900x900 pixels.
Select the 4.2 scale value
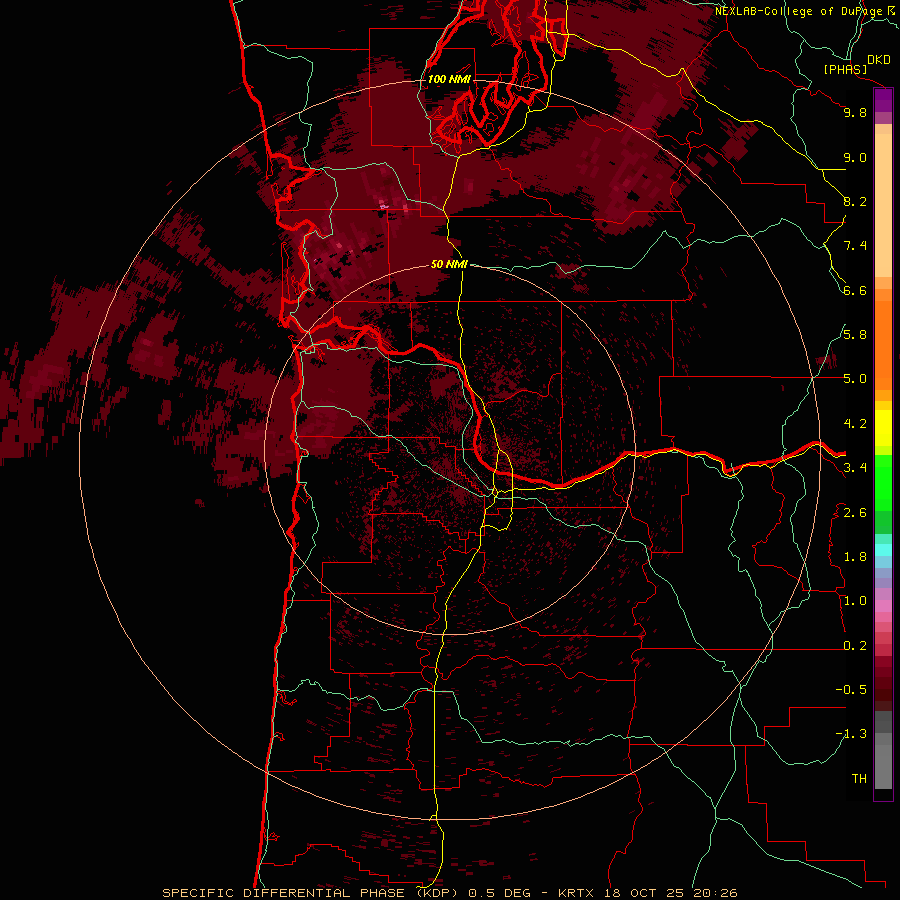(x=855, y=424)
